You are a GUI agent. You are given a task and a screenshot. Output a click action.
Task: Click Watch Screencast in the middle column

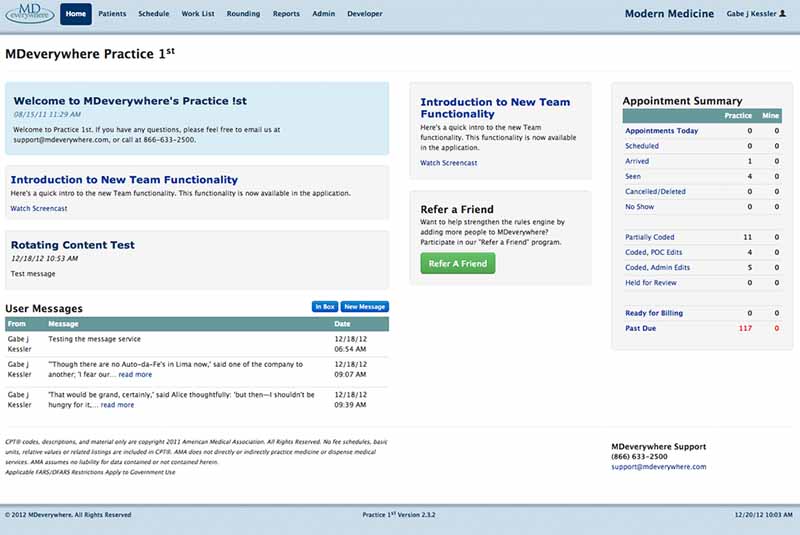(x=448, y=163)
